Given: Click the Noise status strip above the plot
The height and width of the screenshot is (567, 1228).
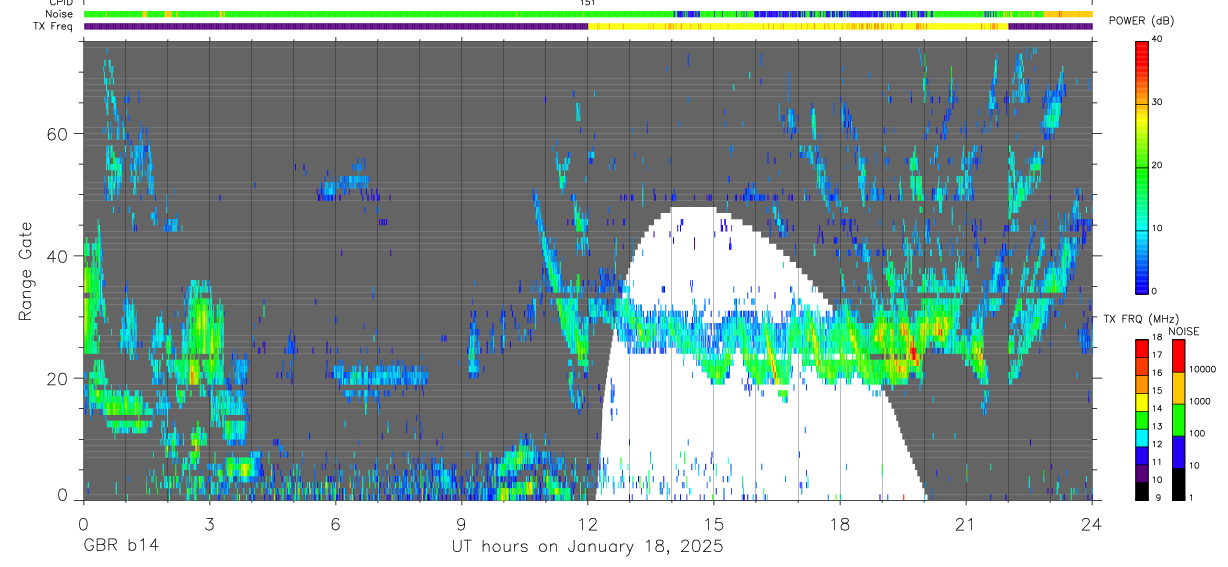Looking at the screenshot, I should point(588,14).
